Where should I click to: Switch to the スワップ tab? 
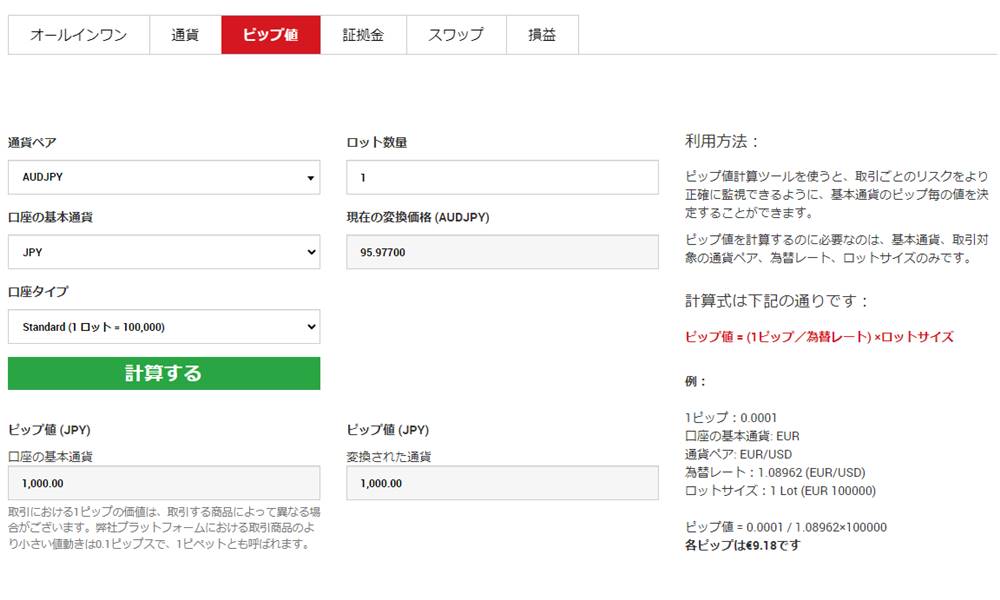click(x=456, y=33)
